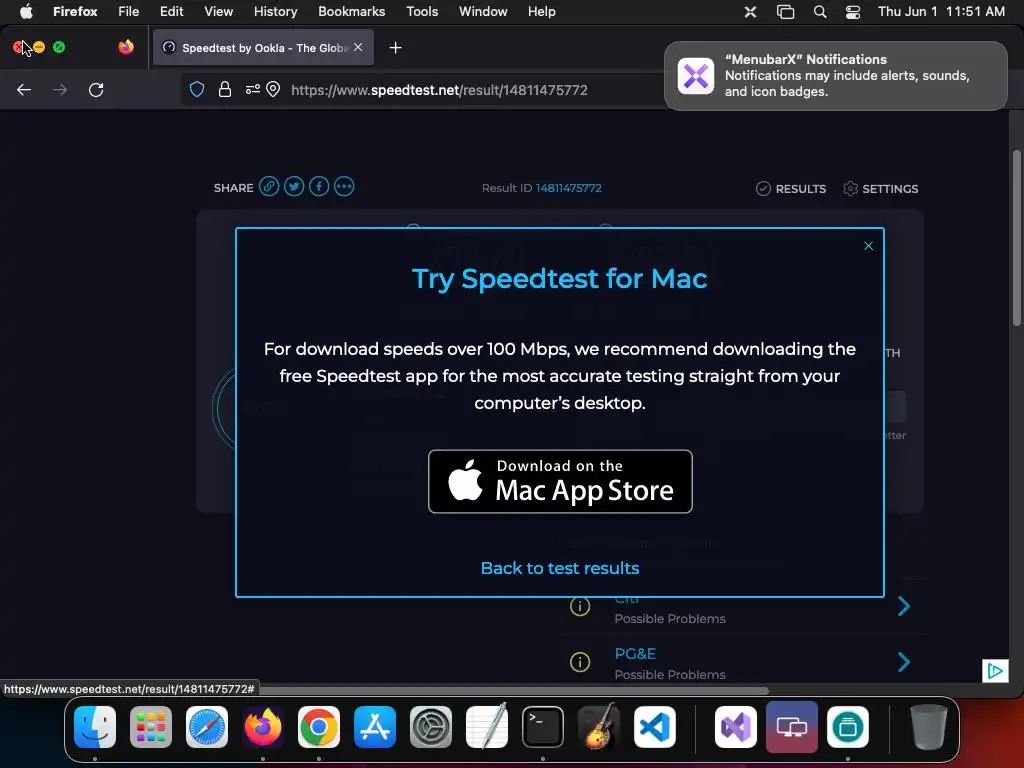Image resolution: width=1024 pixels, height=768 pixels.
Task: Open the Bookmarks menu
Action: click(x=351, y=11)
